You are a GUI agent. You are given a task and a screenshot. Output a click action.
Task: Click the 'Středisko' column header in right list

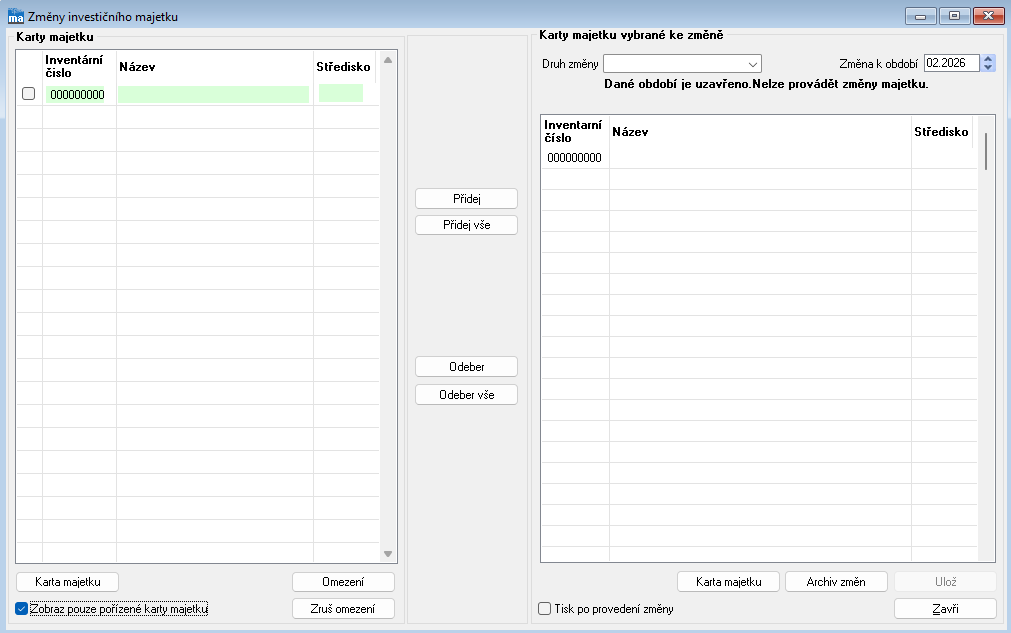[x=941, y=131]
